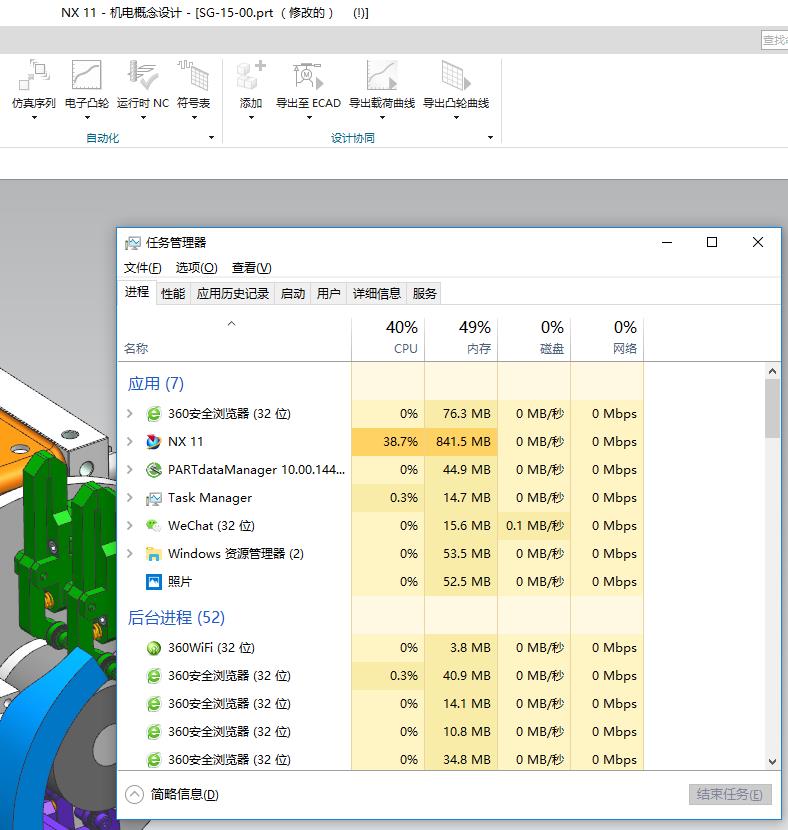The height and width of the screenshot is (830, 788).
Task: Open the 查看(V) menu
Action: pos(251,268)
